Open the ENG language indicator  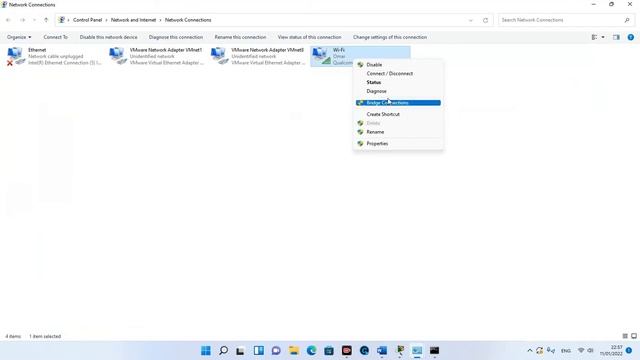tap(566, 351)
